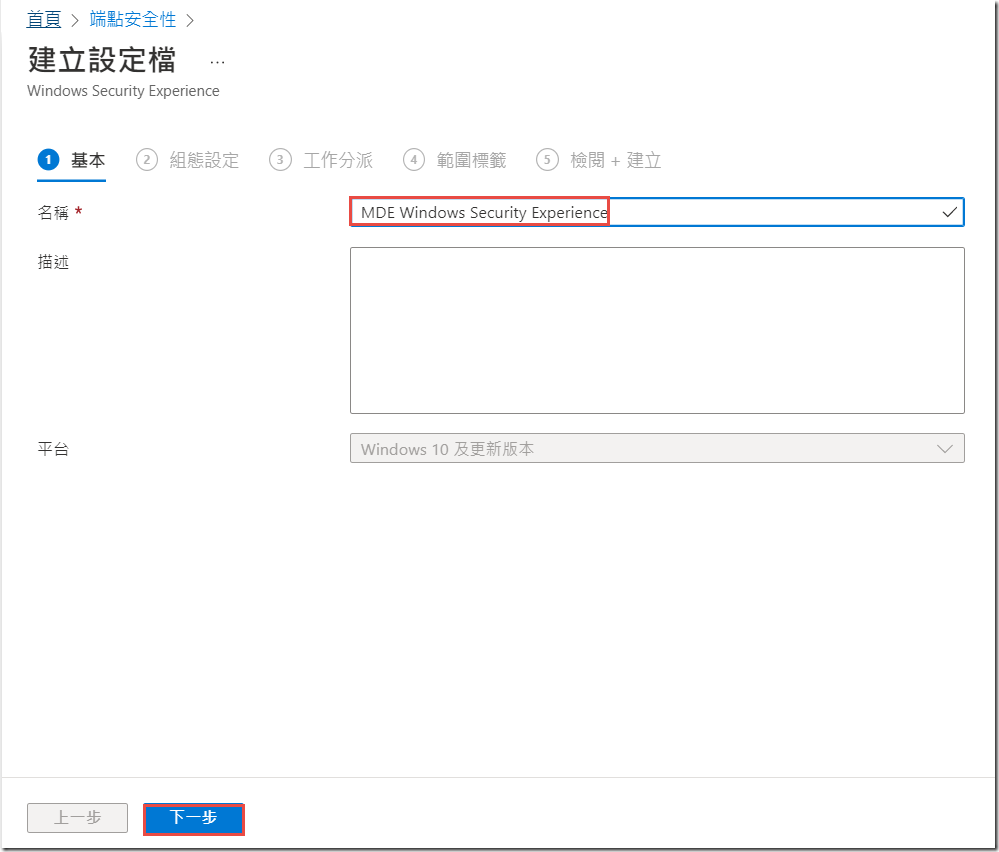Click the 上一步 button
The width and height of the screenshot is (999, 852).
tap(77, 818)
